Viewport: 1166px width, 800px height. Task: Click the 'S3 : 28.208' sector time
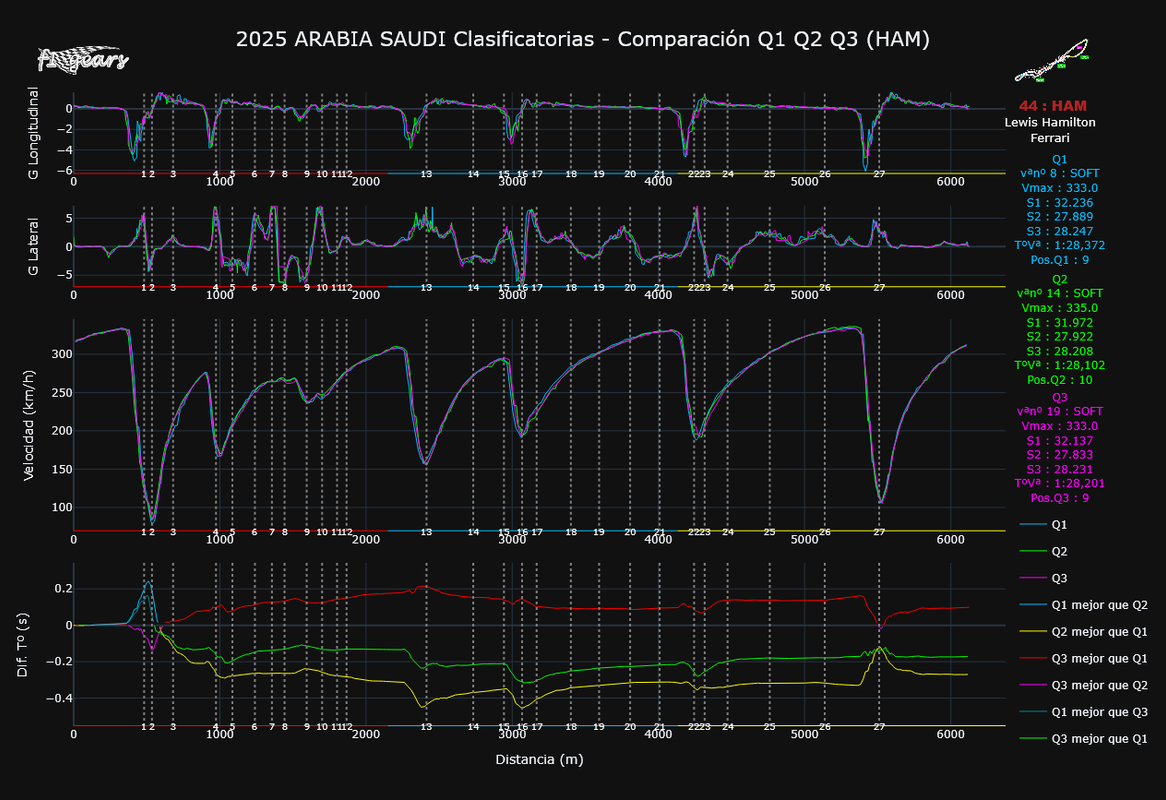tap(1060, 351)
